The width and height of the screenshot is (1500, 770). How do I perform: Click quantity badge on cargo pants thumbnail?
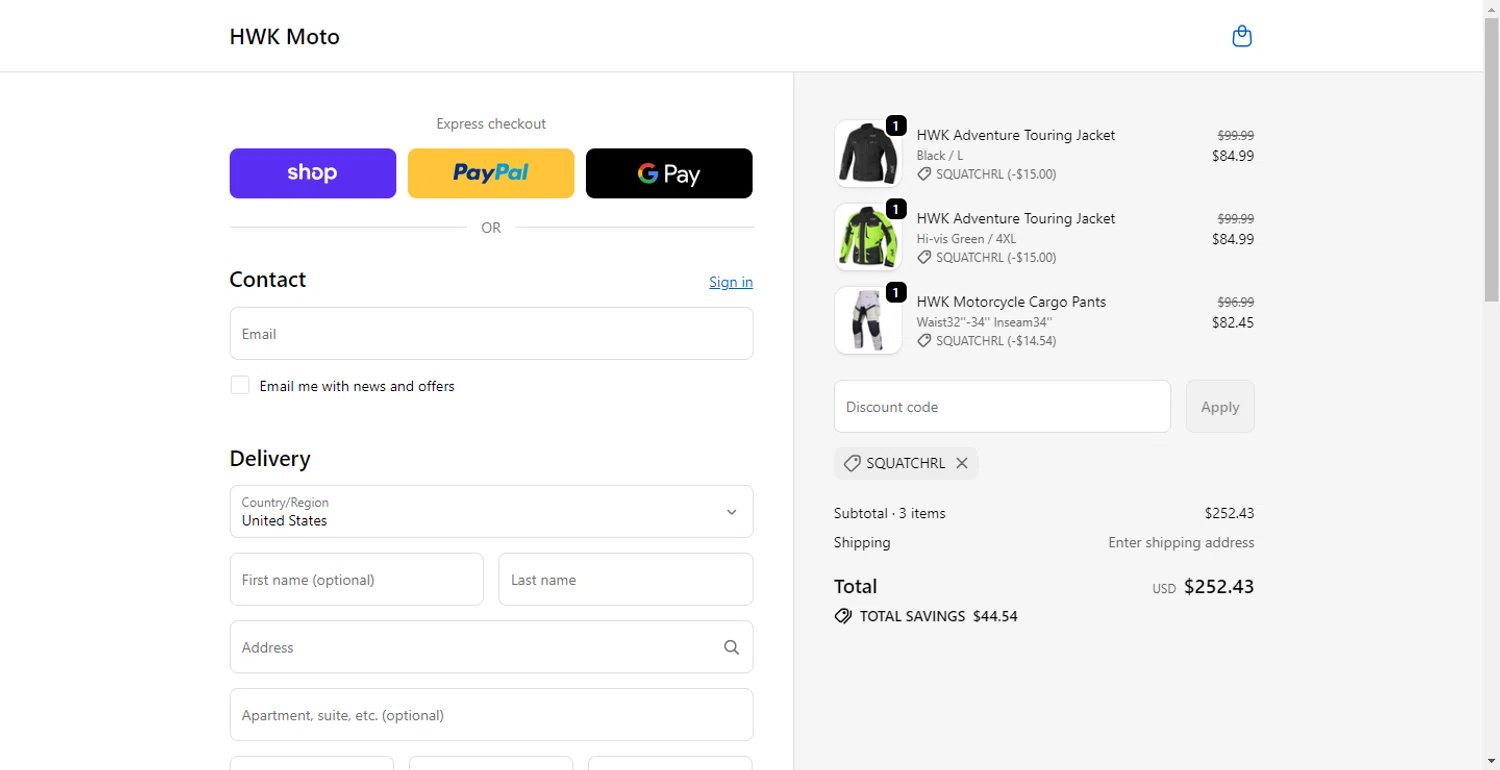coord(896,292)
